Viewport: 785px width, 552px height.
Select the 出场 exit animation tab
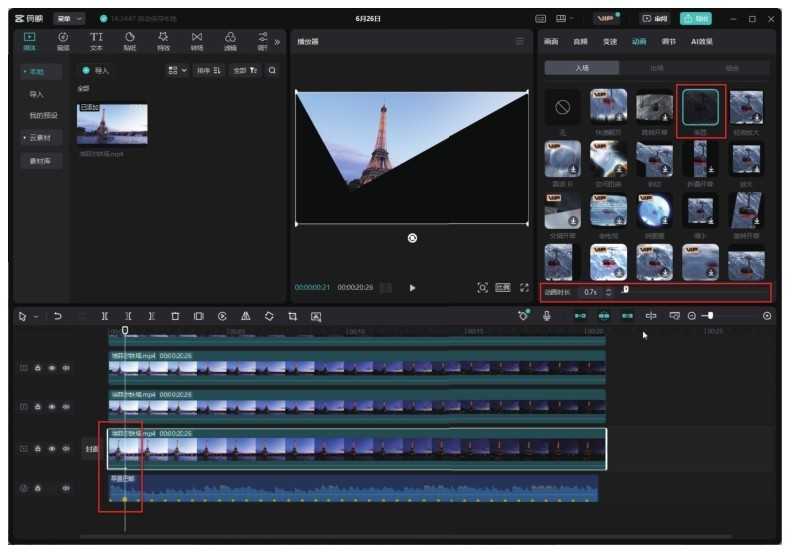(x=657, y=68)
